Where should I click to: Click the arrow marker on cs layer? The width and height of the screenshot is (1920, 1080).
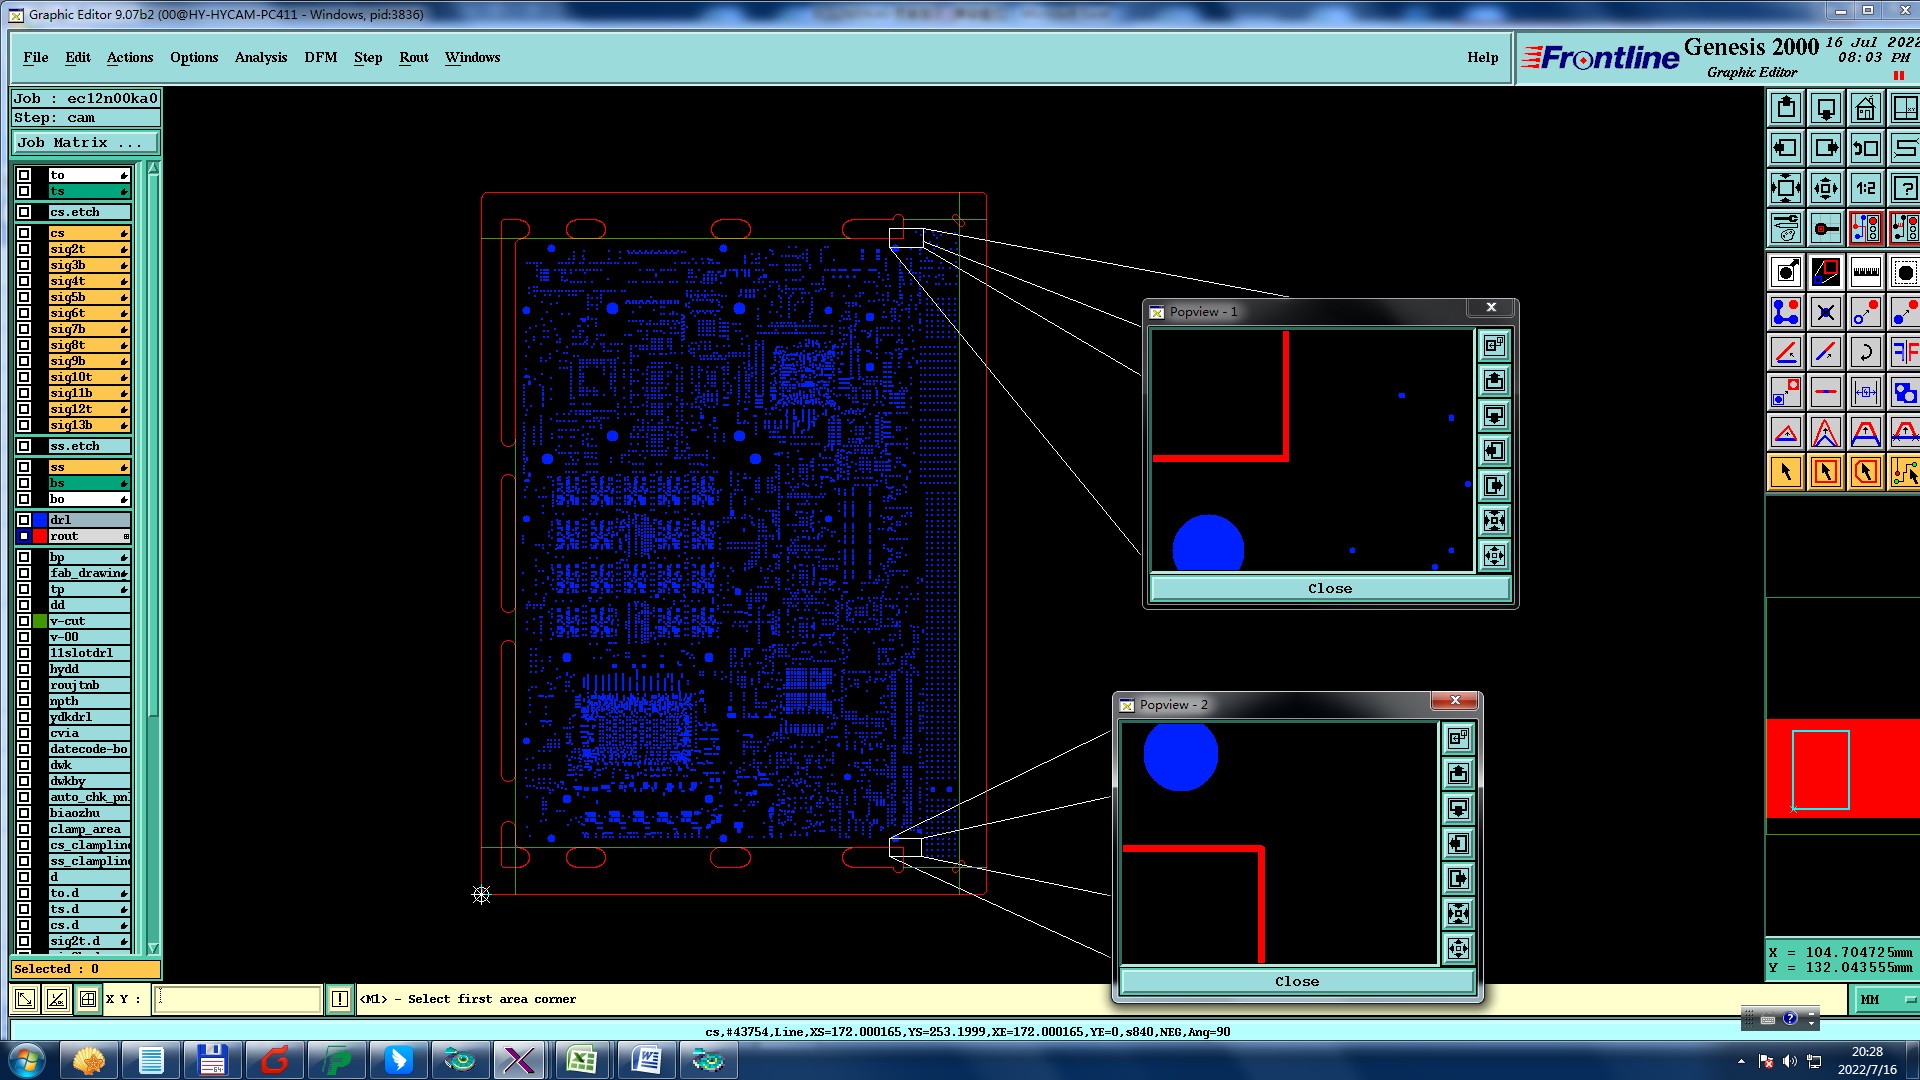point(124,234)
